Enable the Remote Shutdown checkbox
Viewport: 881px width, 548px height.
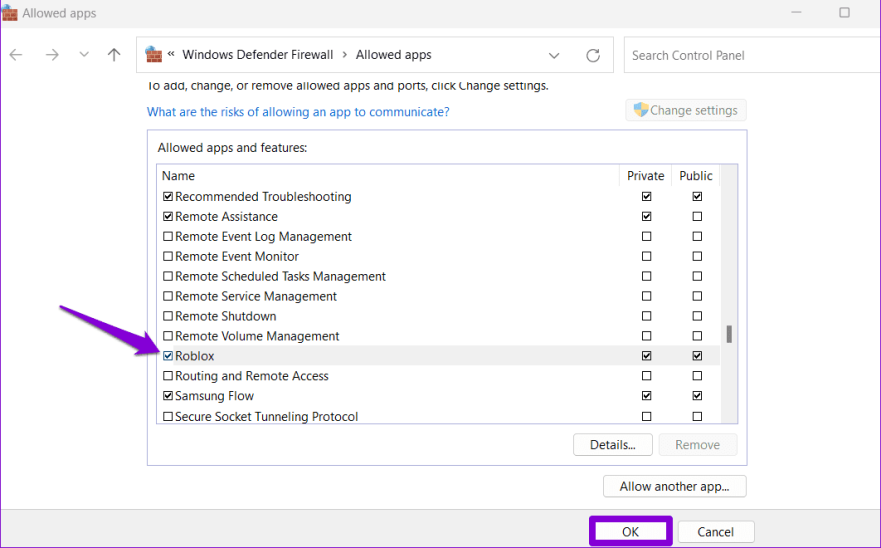pos(168,316)
